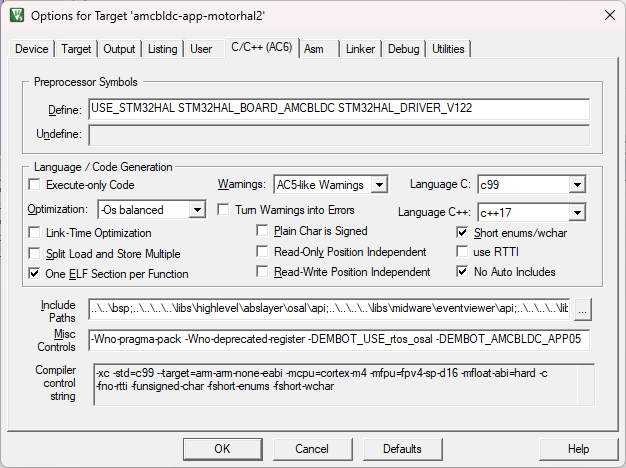Image resolution: width=626 pixels, height=468 pixels.
Task: Toggle the use RTTI checkbox
Action: pos(462,252)
